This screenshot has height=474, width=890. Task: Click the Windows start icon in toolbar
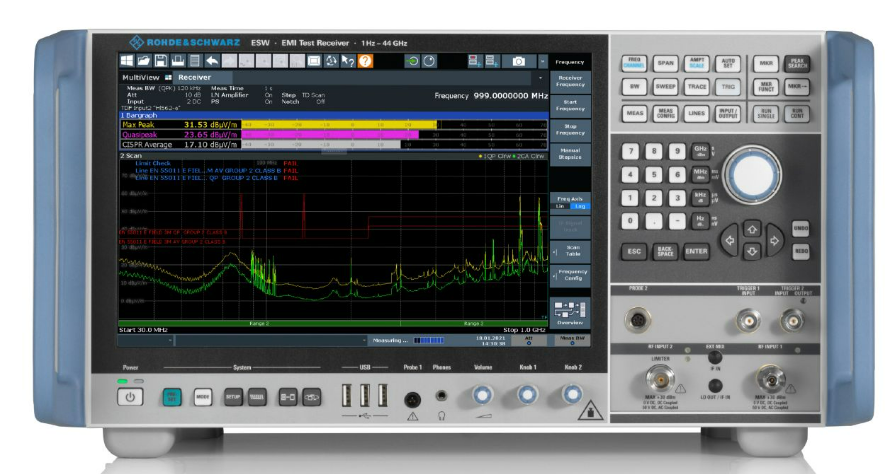(x=128, y=62)
